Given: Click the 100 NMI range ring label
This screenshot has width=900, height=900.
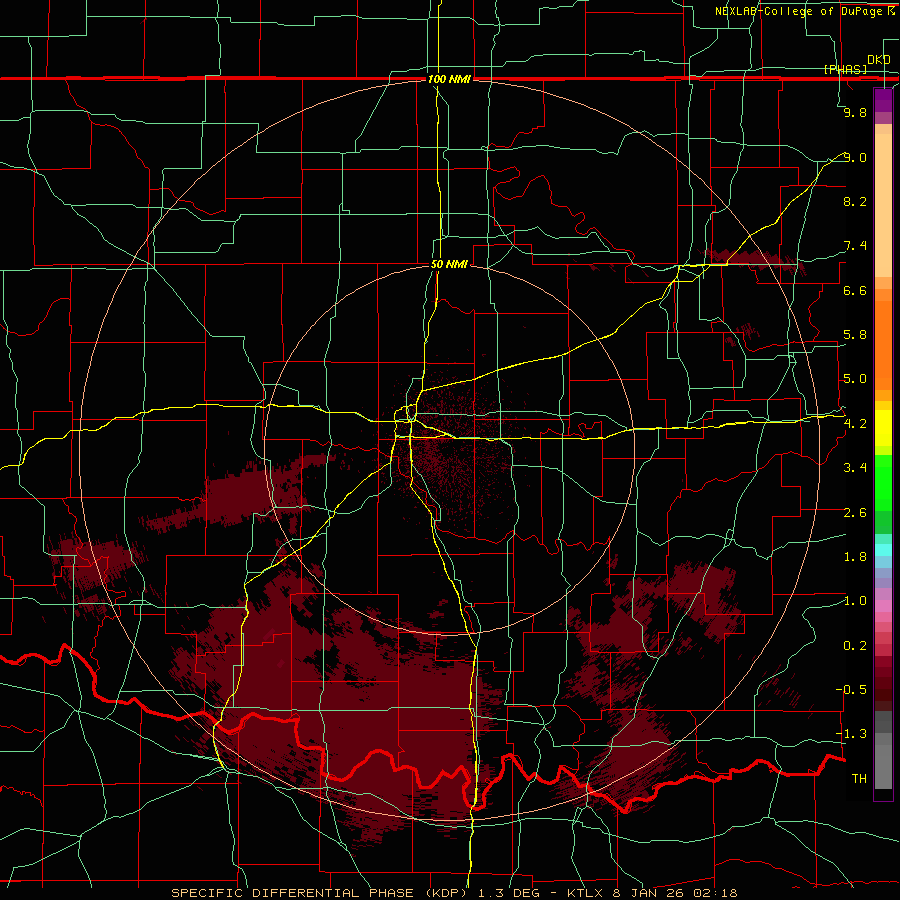Looking at the screenshot, I should click(x=449, y=79).
